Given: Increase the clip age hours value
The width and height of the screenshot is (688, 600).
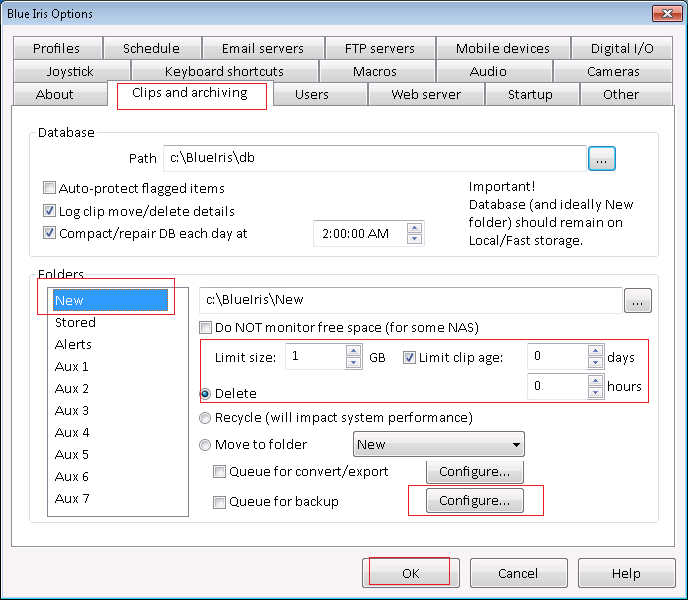Looking at the screenshot, I should (x=595, y=380).
